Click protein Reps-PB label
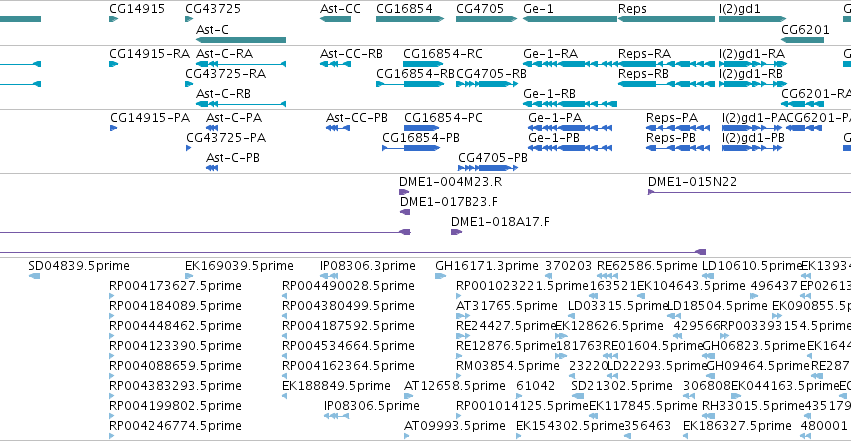Viewport: 851px width, 441px height. click(671, 138)
